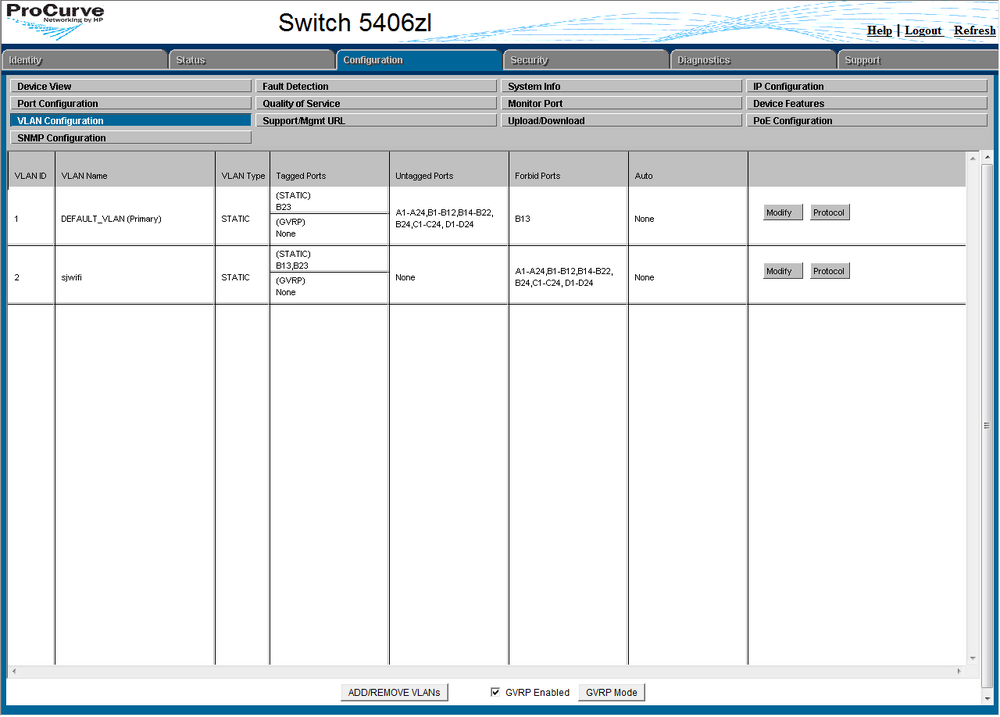Screen dimensions: 1000x717
Task: Open IP Configuration submenu
Action: coord(867,86)
